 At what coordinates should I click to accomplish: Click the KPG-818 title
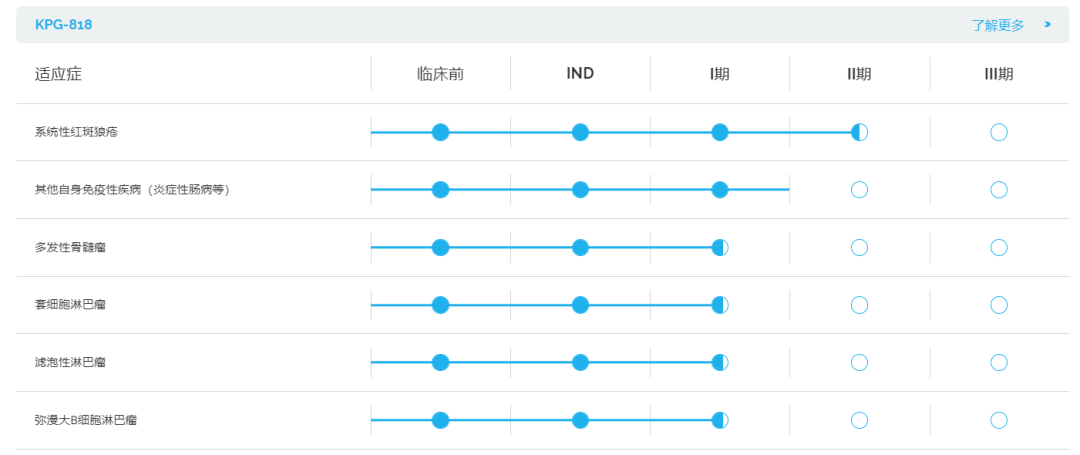click(63, 25)
